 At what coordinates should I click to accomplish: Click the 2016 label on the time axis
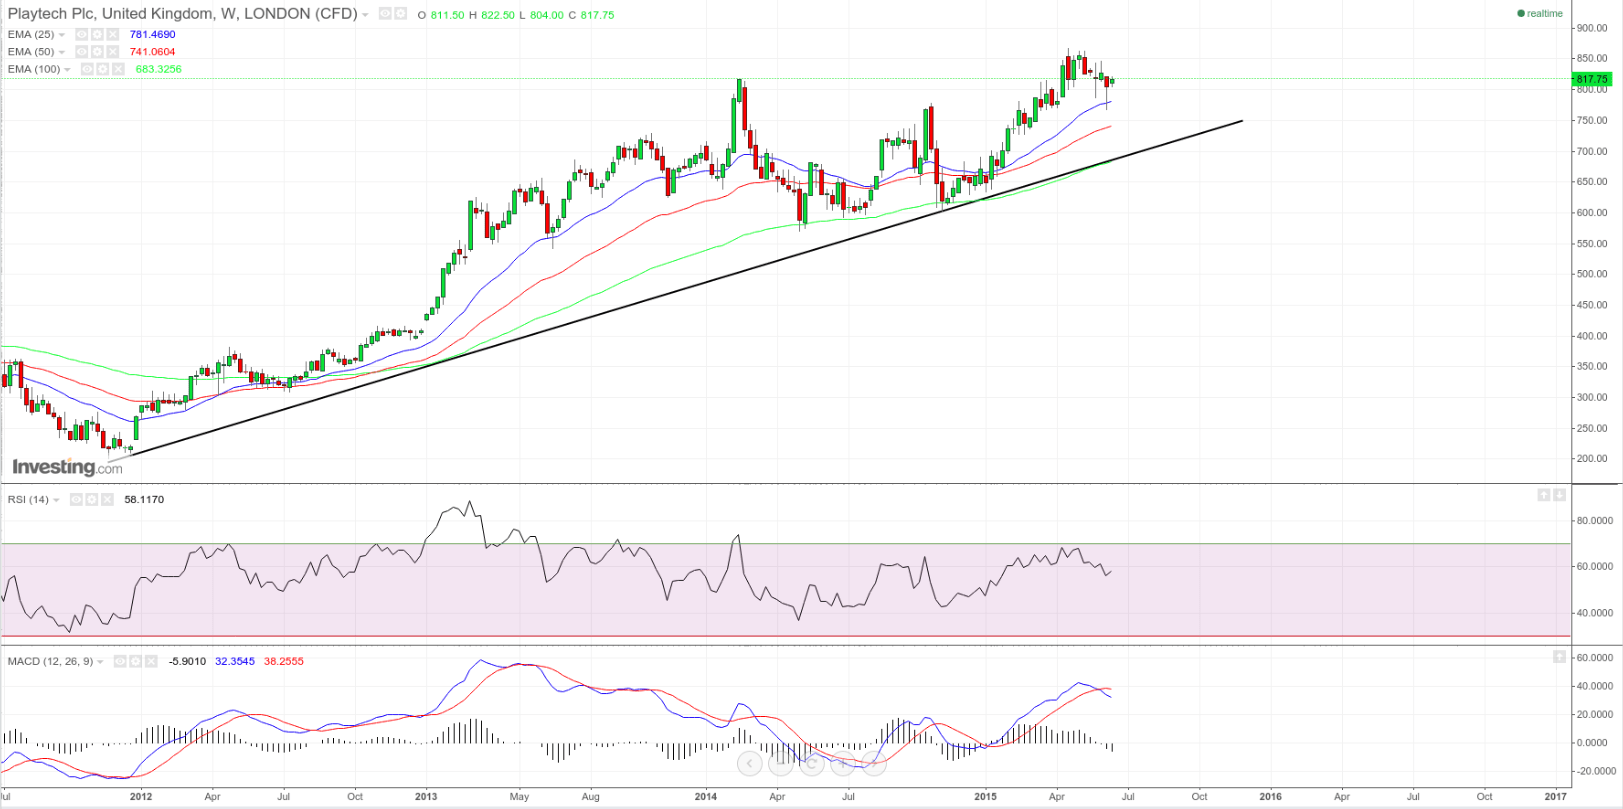click(x=1270, y=797)
